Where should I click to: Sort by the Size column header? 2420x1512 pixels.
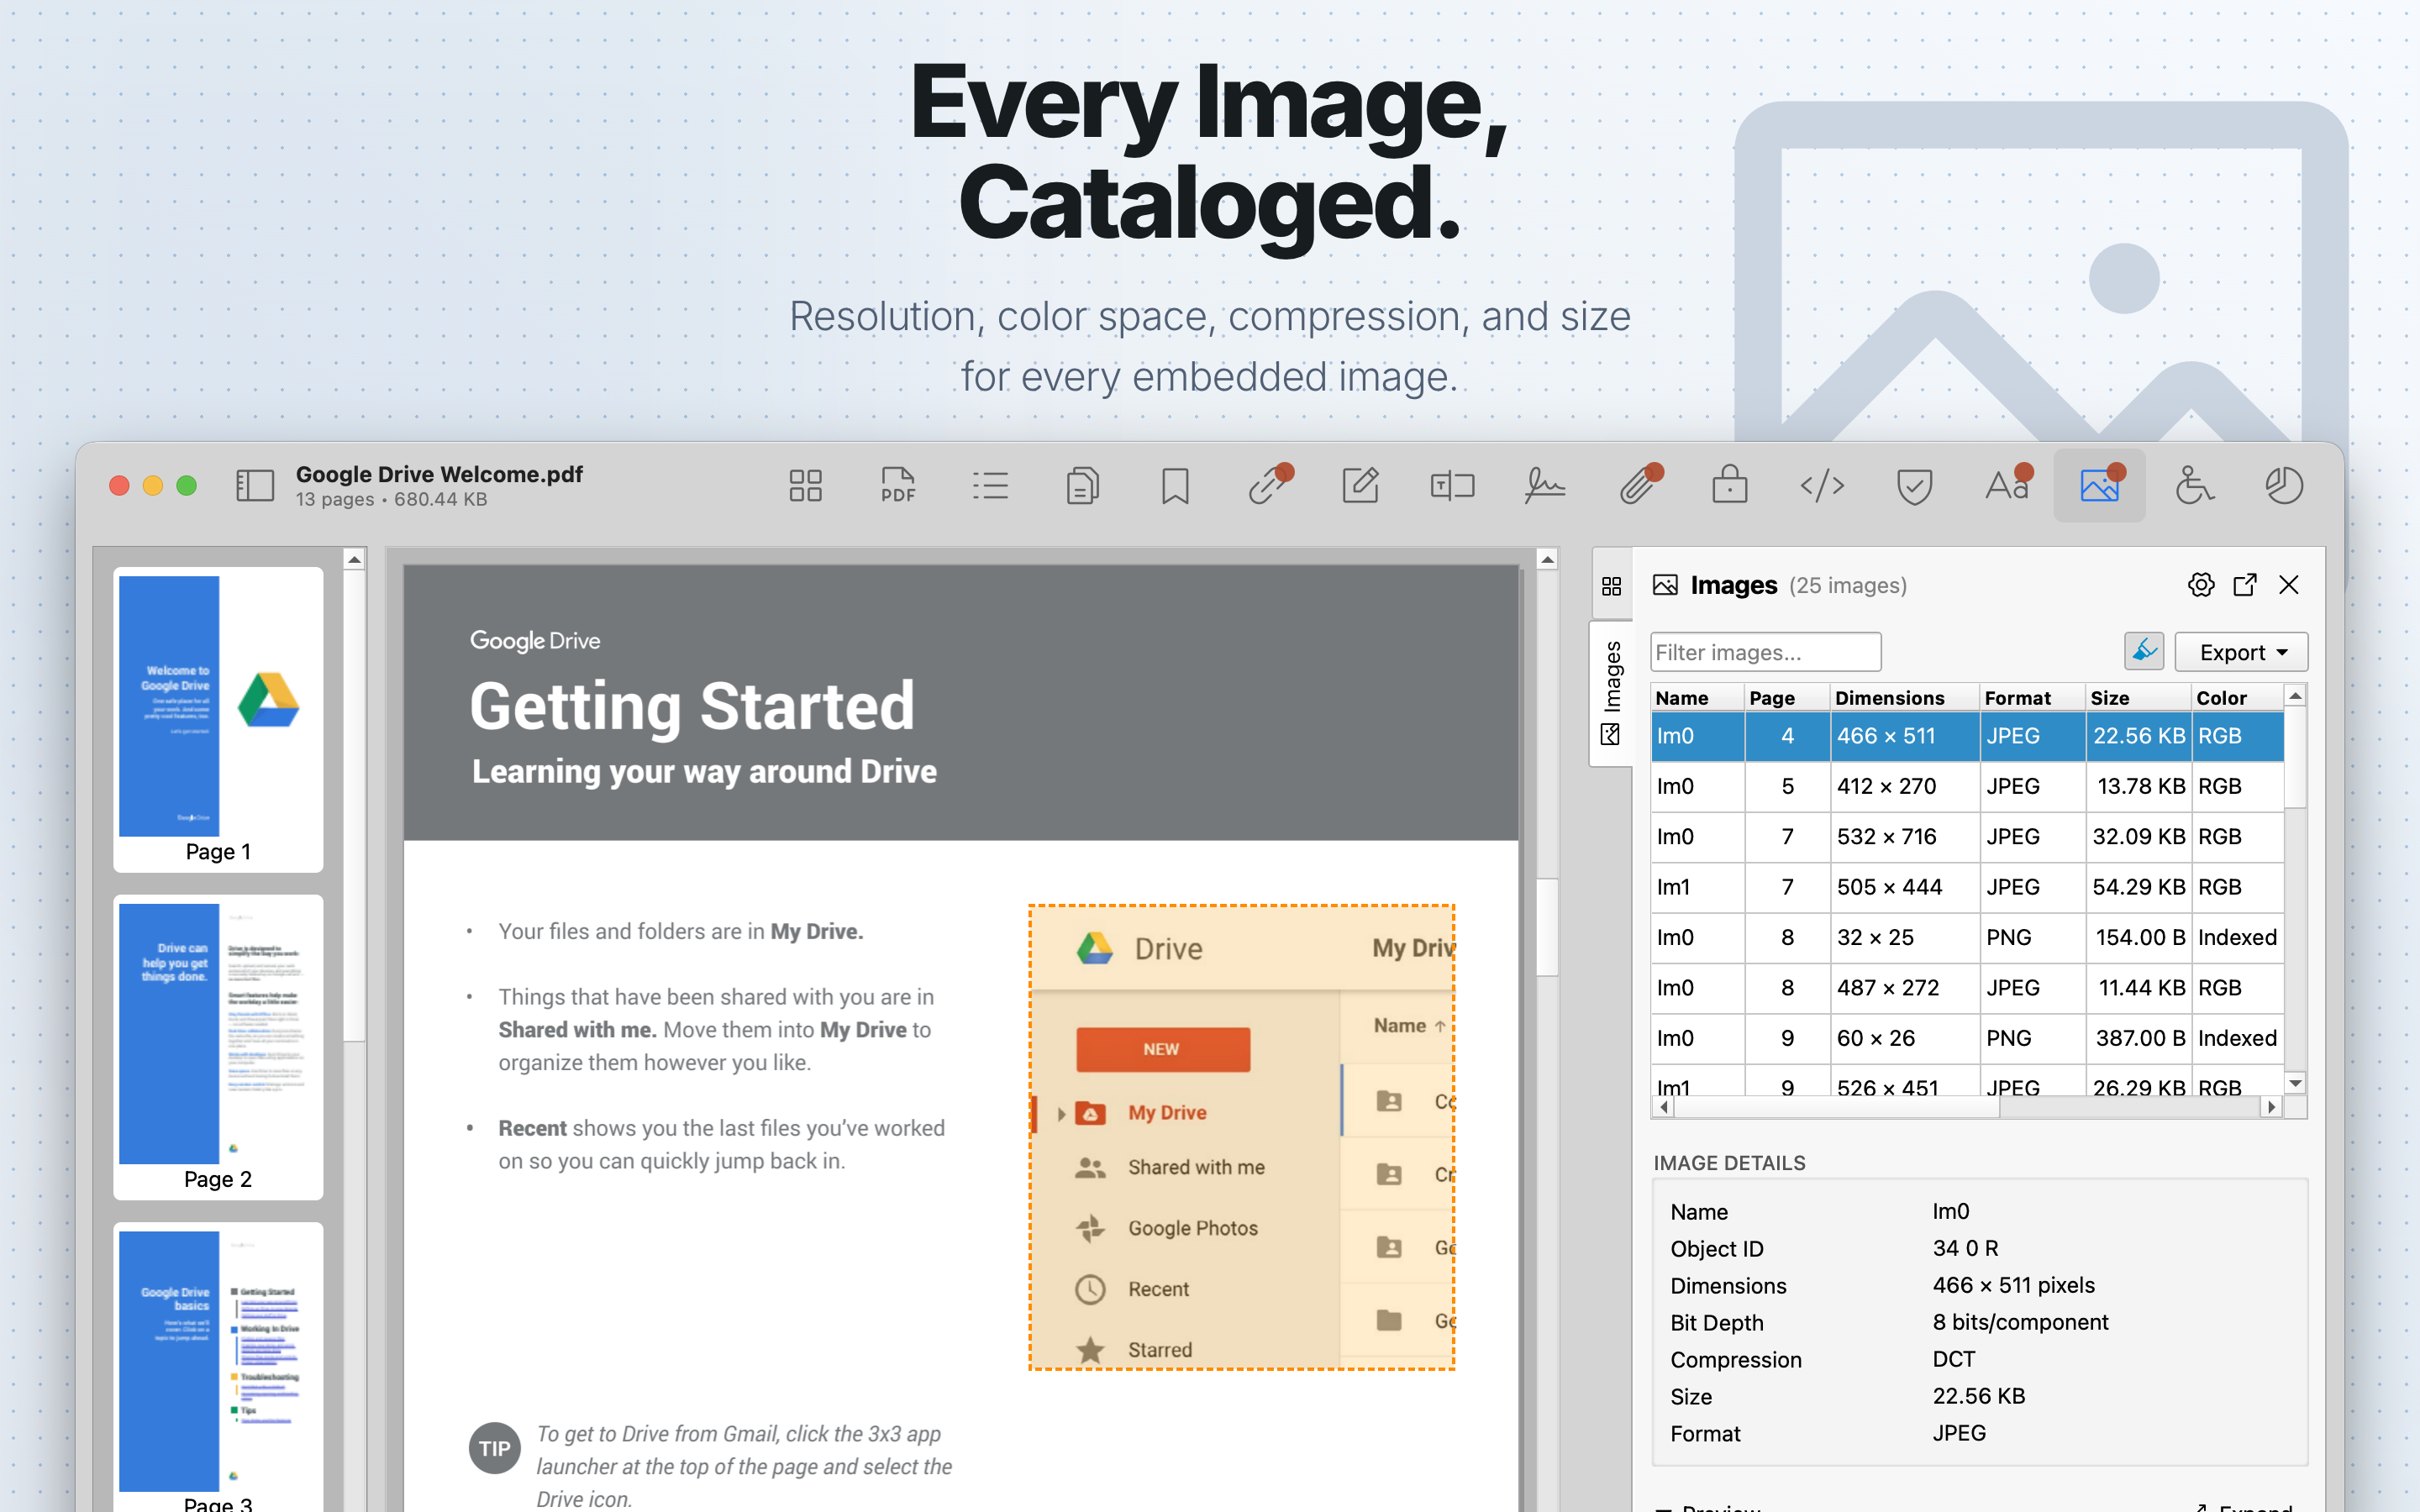click(2138, 698)
